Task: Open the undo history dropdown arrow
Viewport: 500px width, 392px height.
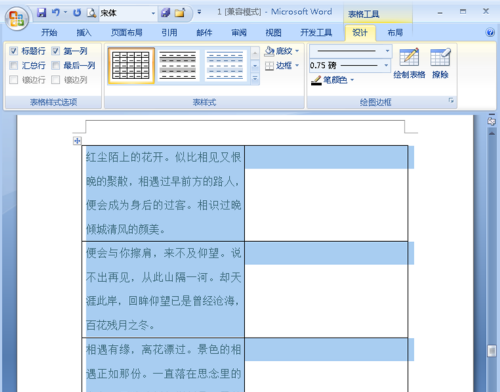Action: pos(65,13)
